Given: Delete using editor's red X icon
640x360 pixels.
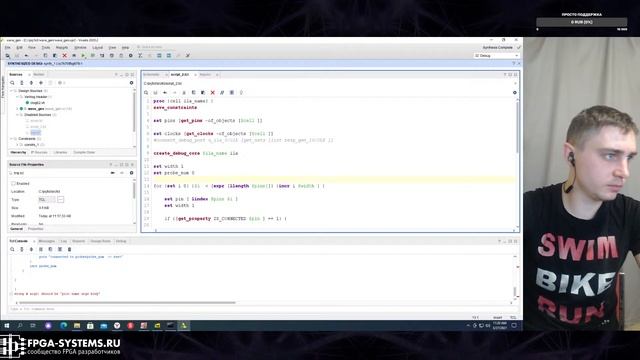Looking at the screenshot, I should pos(213,93).
